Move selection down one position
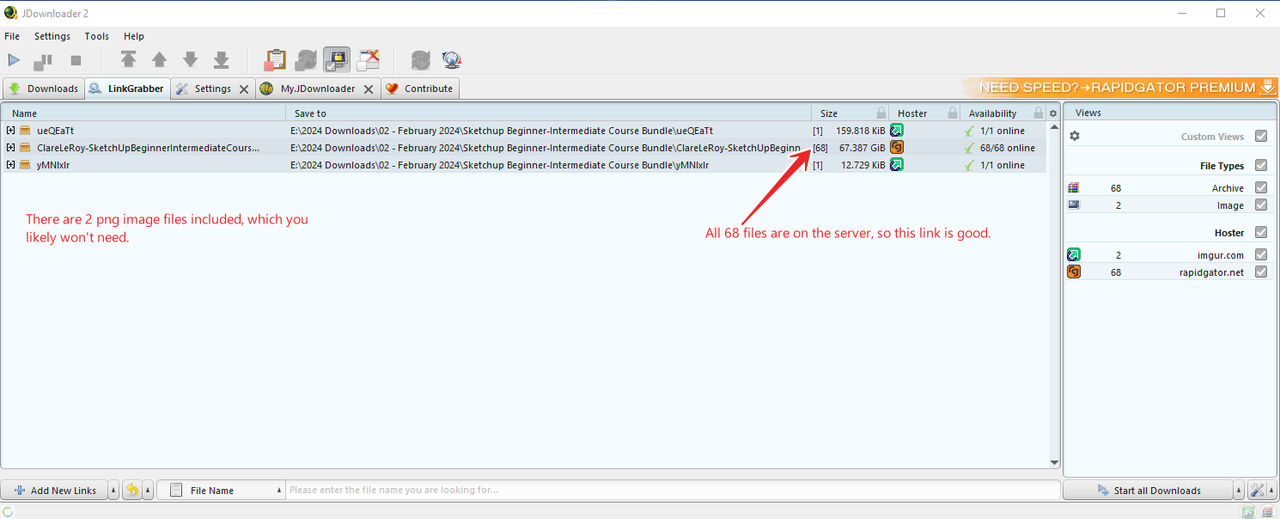1280x519 pixels. [190, 60]
